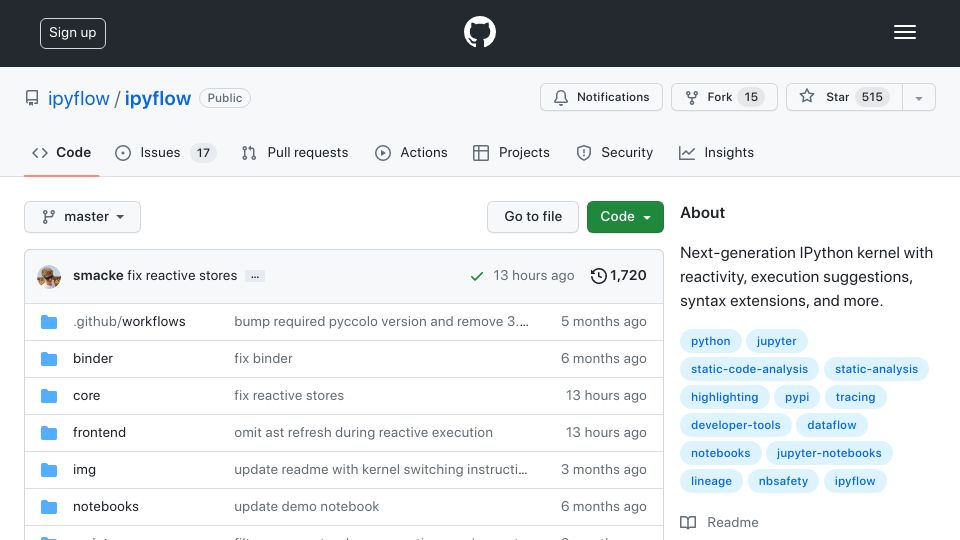Open 'omit ast refresh during reactive execution' commit
Image resolution: width=960 pixels, height=540 pixels.
[x=363, y=432]
